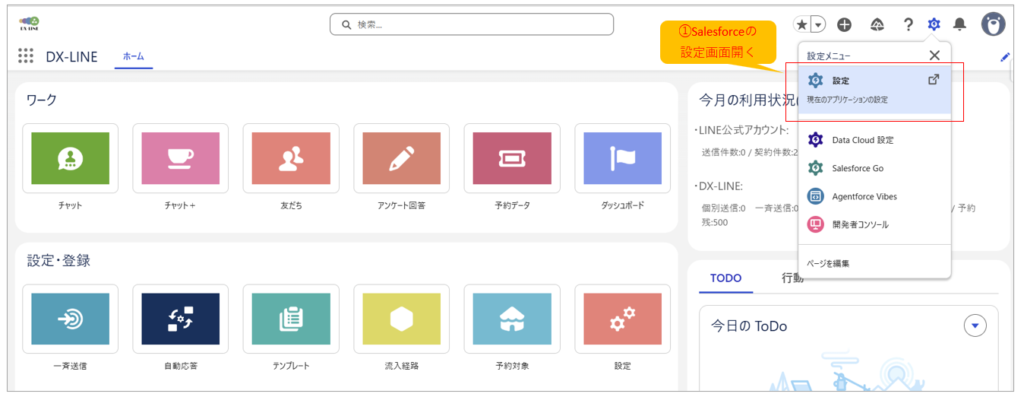Click the ワーク section heading
This screenshot has height=397, width=1024.
coord(42,101)
